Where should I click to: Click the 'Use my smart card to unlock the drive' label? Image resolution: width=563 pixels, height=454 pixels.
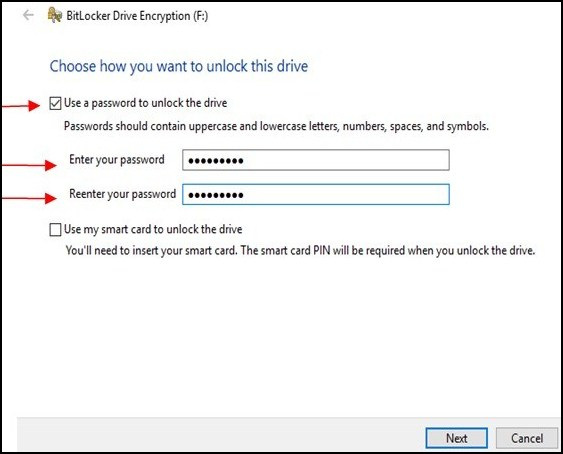tap(153, 229)
